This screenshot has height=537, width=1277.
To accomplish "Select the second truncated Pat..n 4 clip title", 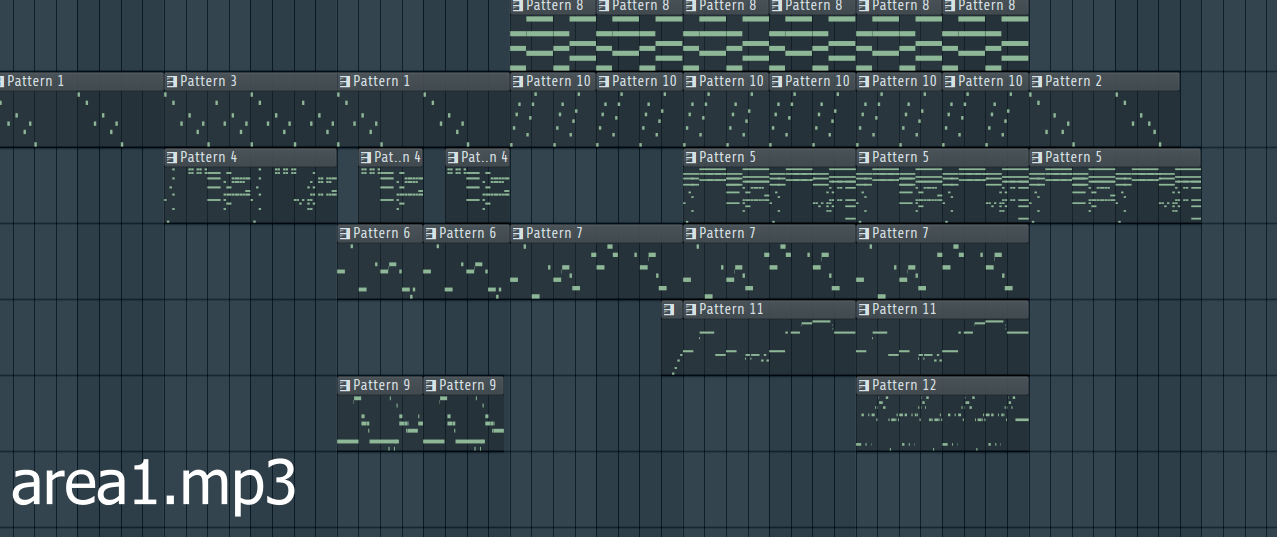I will pyautogui.click(x=484, y=157).
